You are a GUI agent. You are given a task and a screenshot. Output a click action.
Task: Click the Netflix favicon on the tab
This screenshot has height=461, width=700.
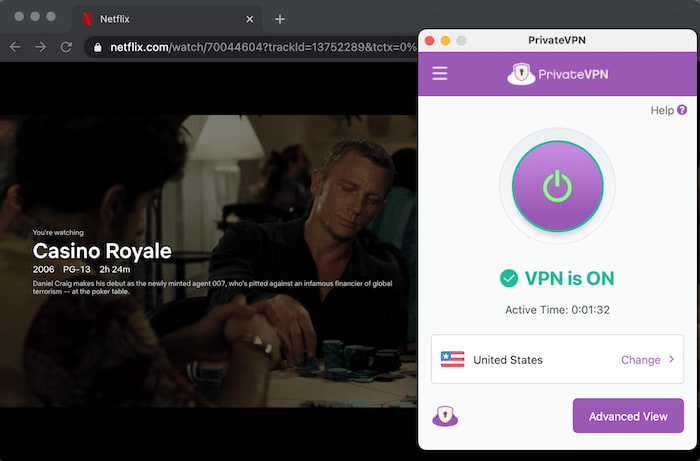click(88, 19)
